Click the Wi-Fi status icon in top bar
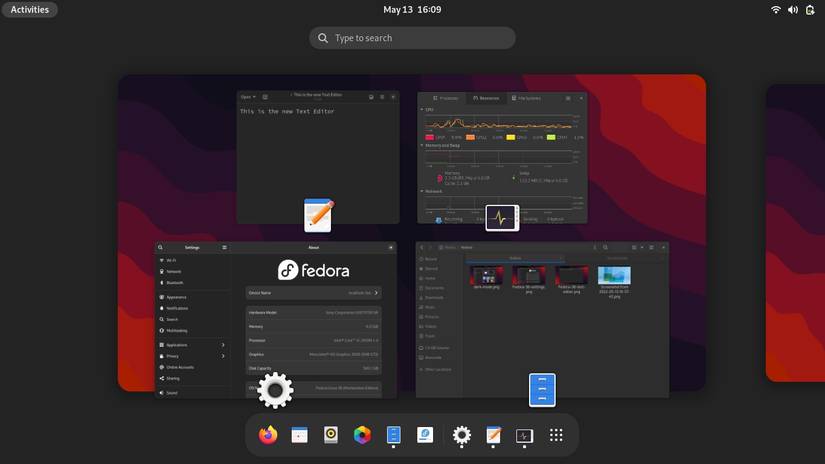 pos(776,10)
